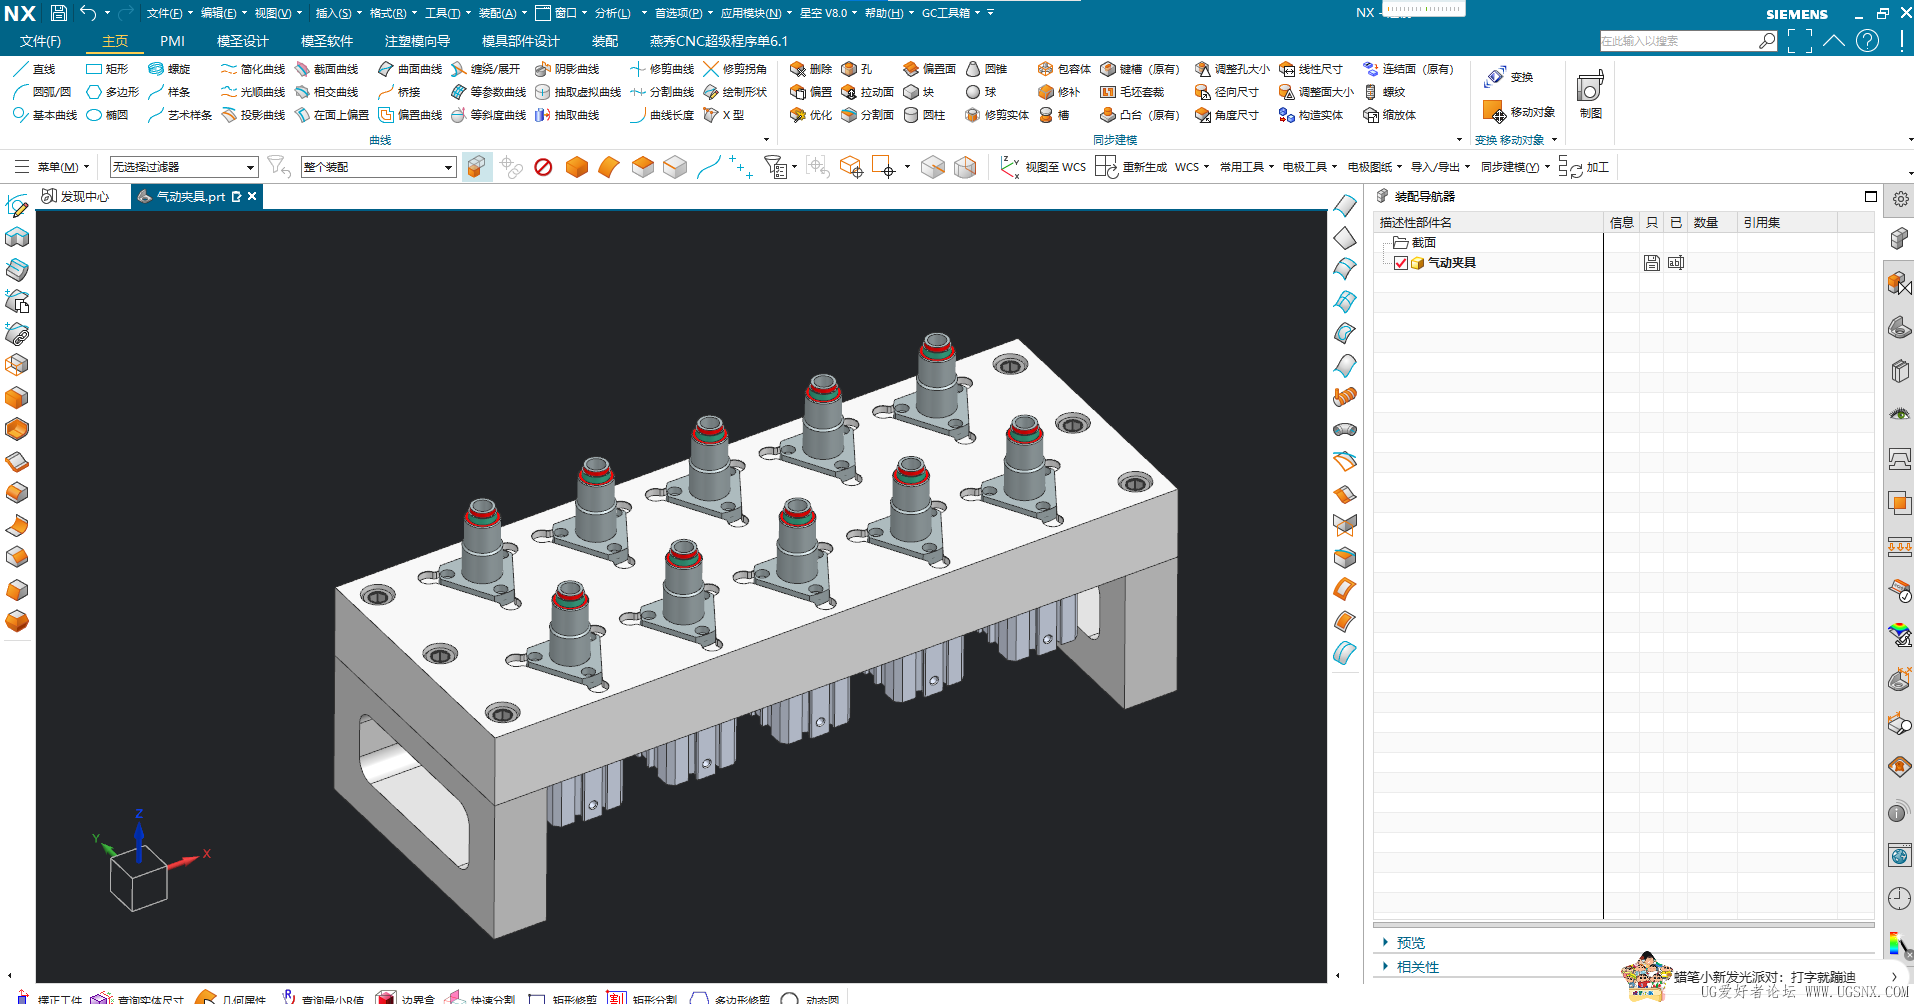1914x1004 pixels.
Task: Create a 圆柱 cylinder primitive
Action: click(x=924, y=115)
